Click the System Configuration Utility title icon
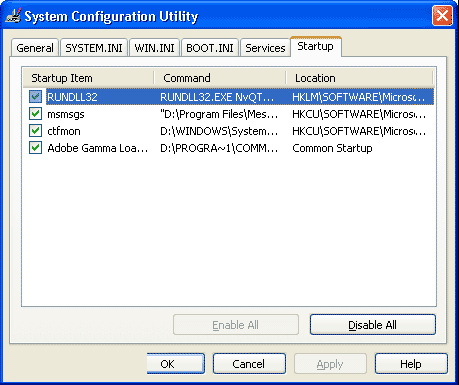This screenshot has width=459, height=385. [x=13, y=16]
